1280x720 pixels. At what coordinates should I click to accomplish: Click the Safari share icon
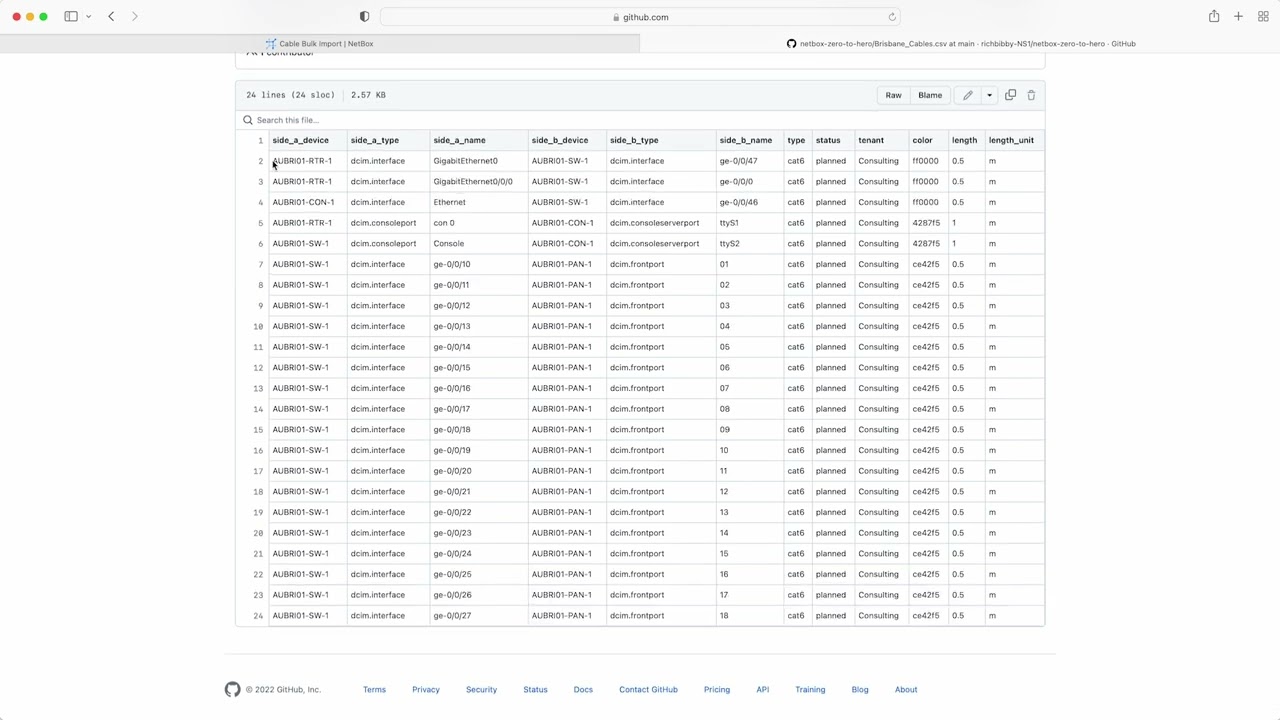(1214, 16)
